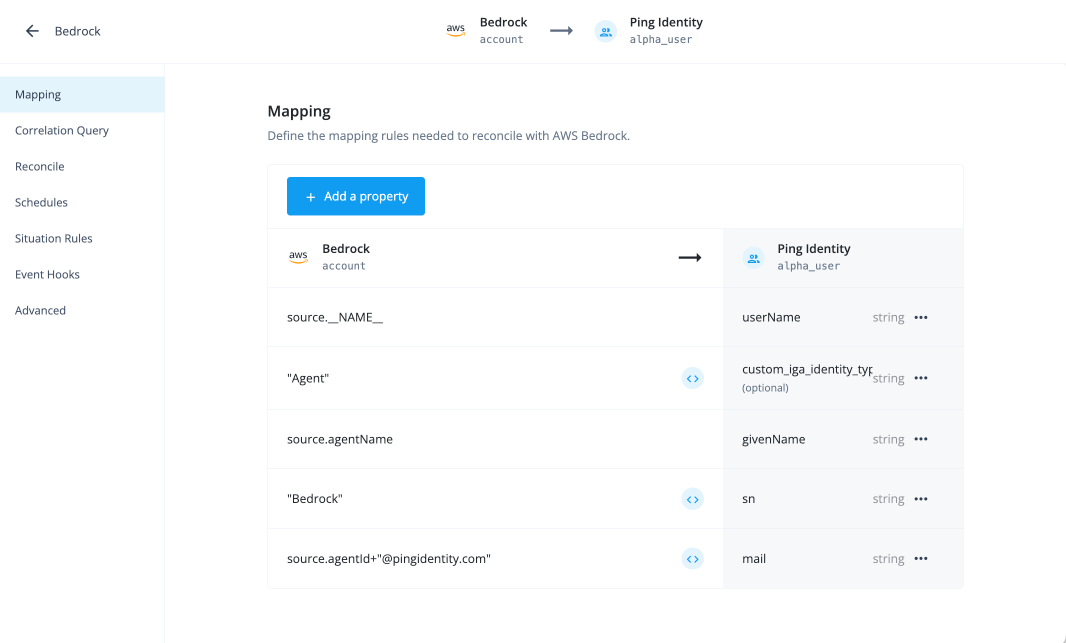1066x643 pixels.
Task: Click the Add a property button
Action: tap(356, 196)
